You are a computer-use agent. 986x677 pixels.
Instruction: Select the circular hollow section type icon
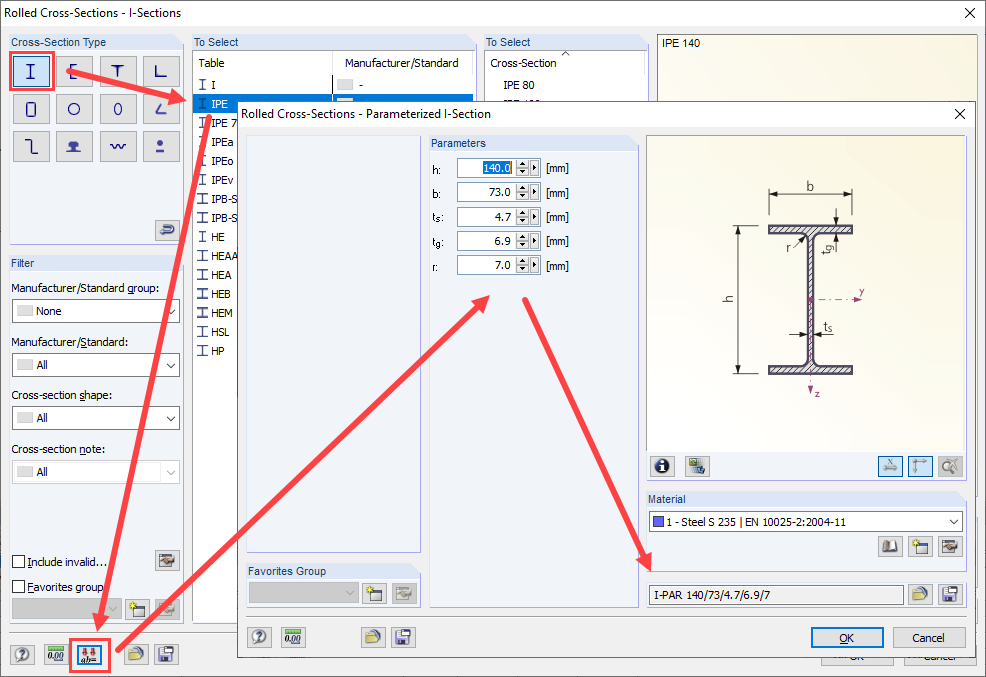coord(74,109)
